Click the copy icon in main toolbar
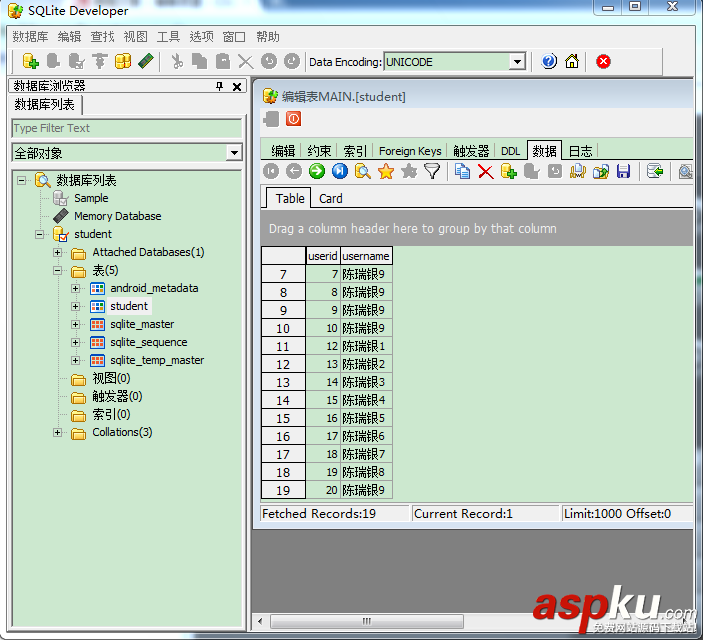 [200, 61]
